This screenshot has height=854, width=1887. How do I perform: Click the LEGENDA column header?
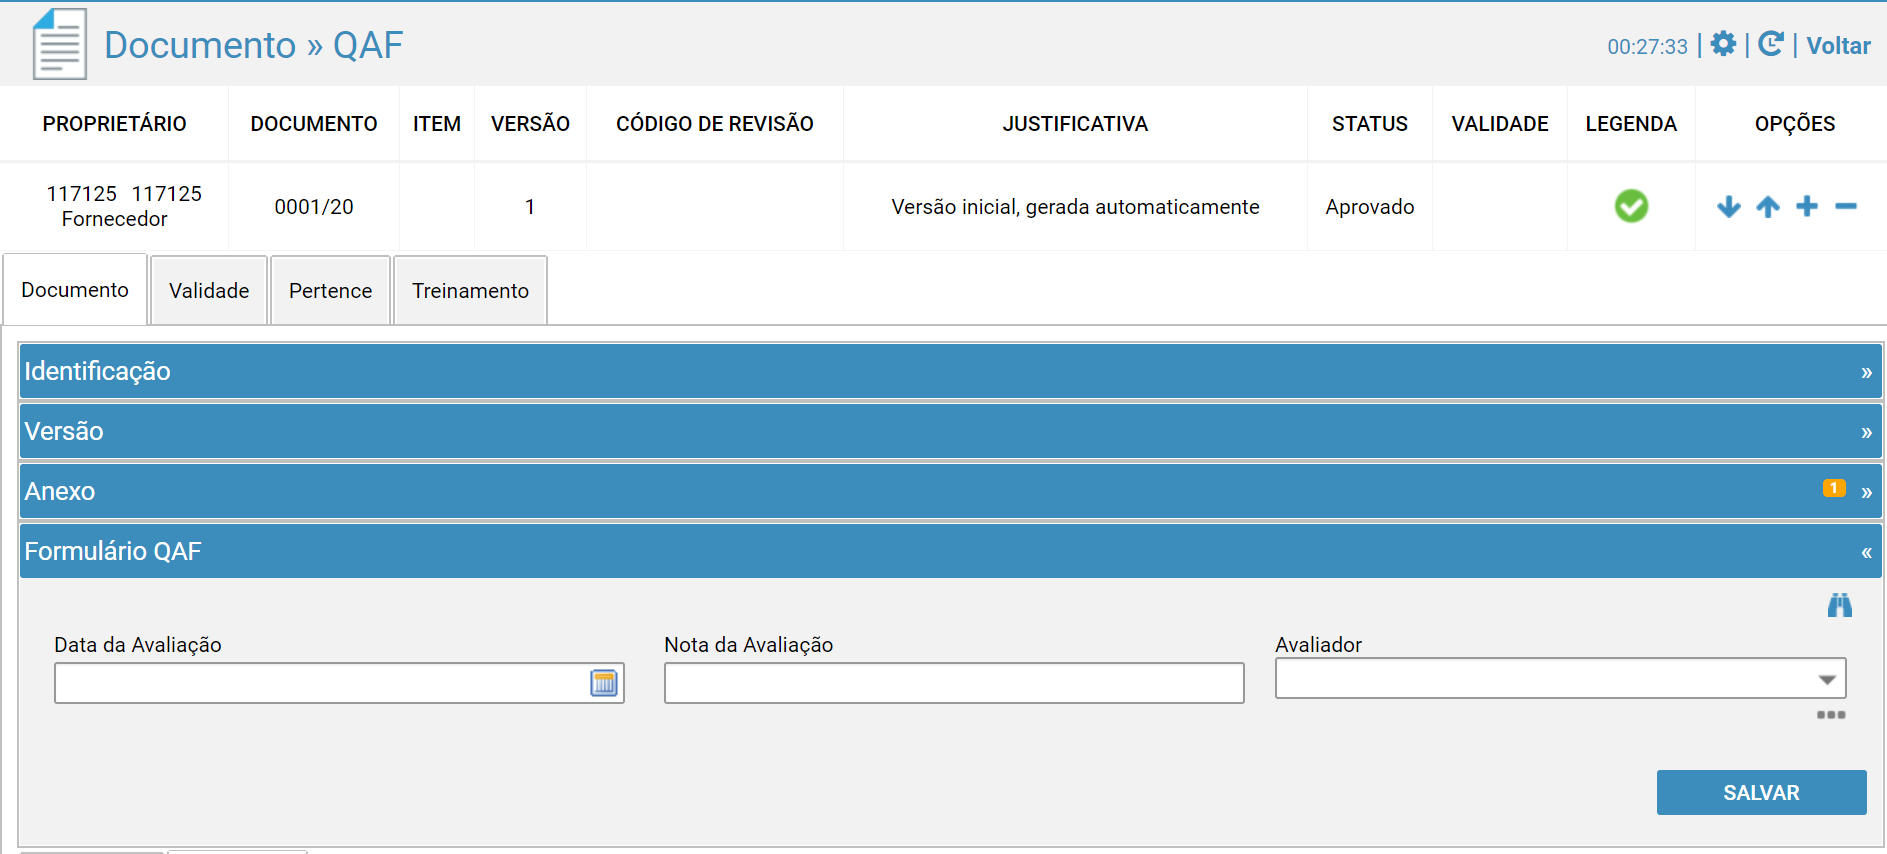(1631, 124)
